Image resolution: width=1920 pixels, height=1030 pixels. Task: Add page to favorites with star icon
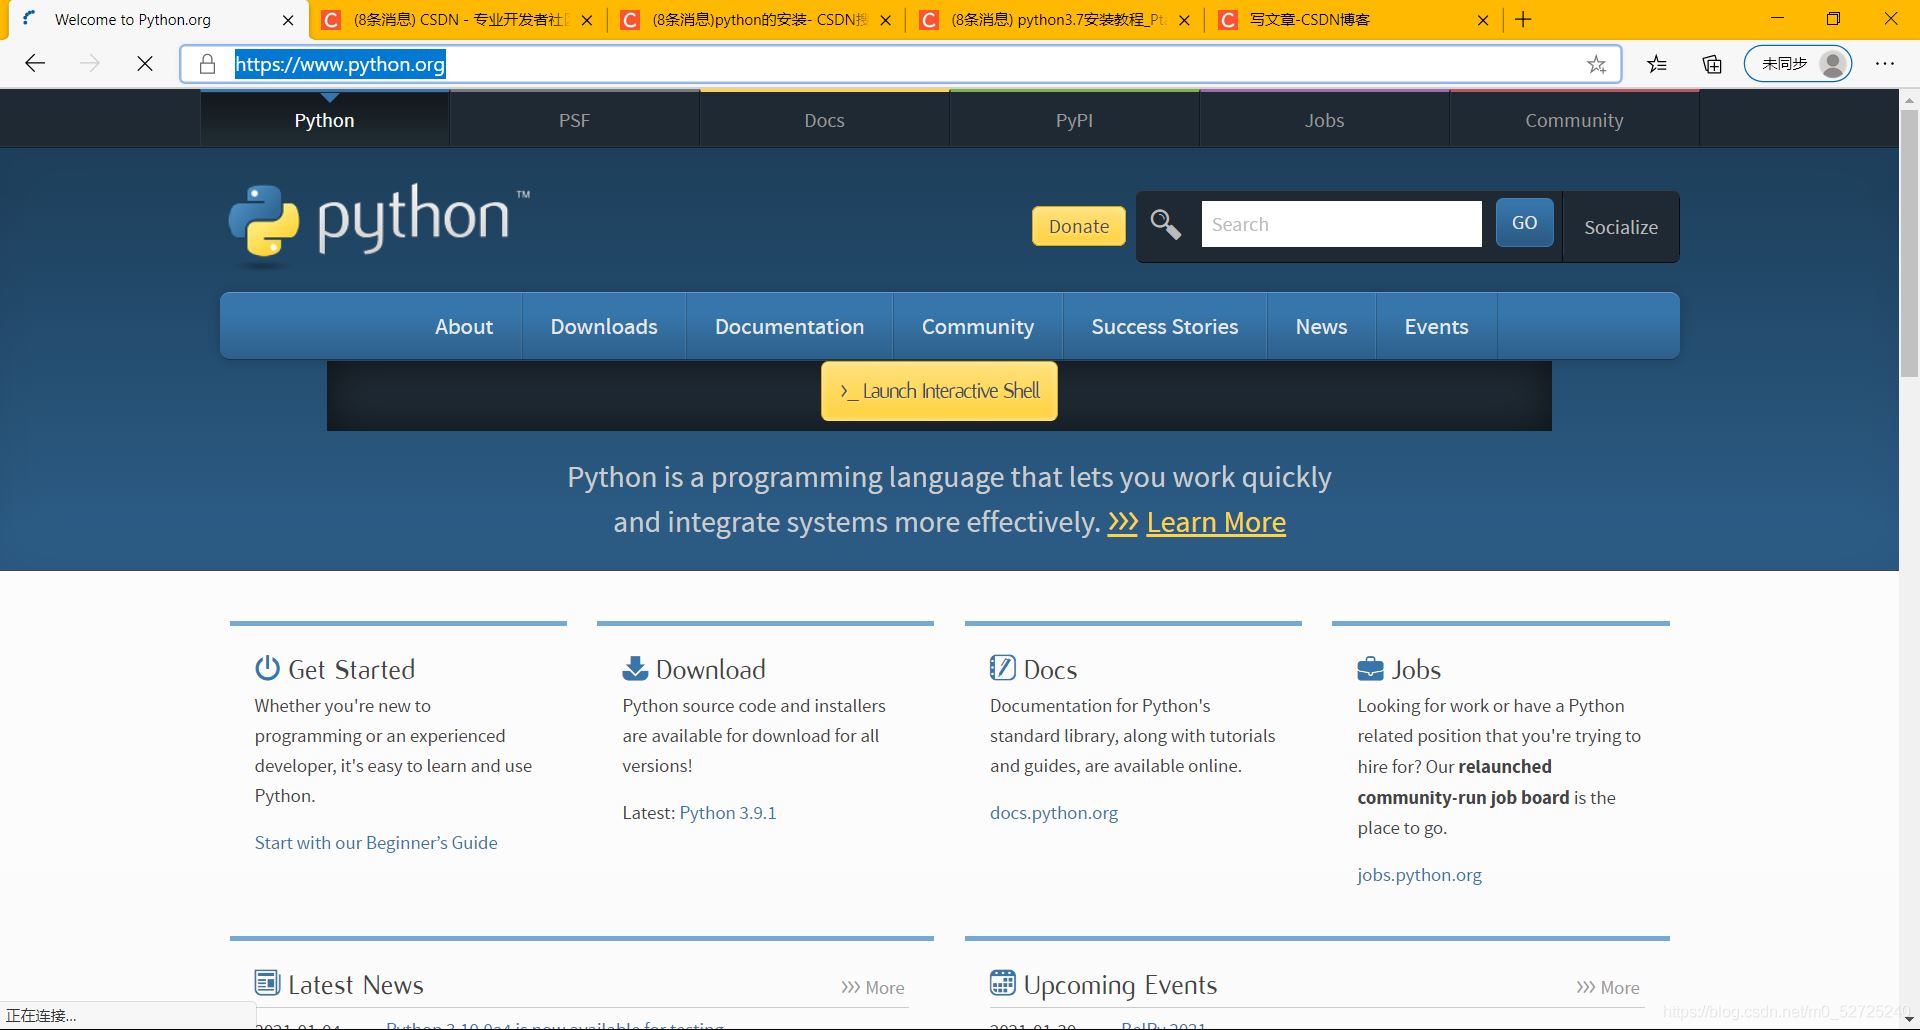click(1596, 64)
